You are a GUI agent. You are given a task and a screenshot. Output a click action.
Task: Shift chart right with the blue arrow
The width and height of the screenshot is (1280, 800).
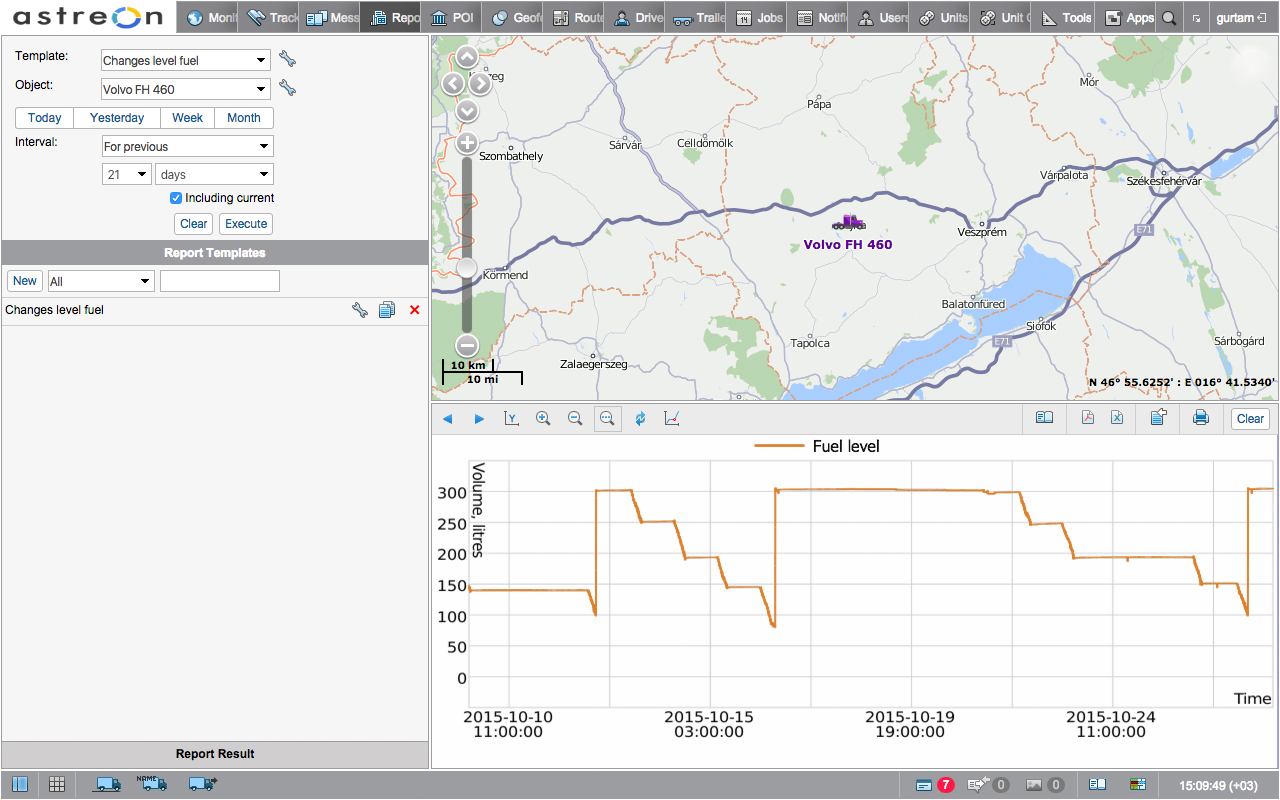(479, 419)
